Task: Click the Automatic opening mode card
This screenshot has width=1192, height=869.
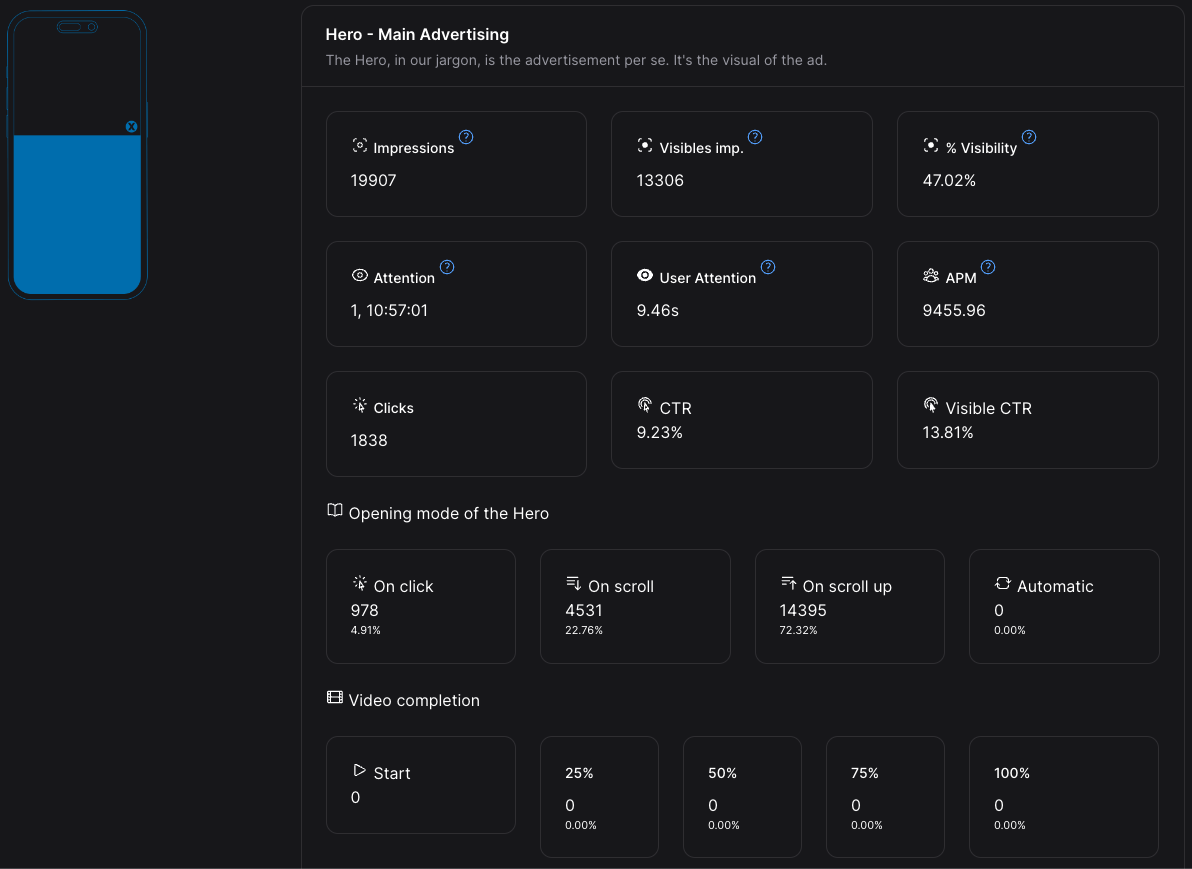Action: [1063, 606]
